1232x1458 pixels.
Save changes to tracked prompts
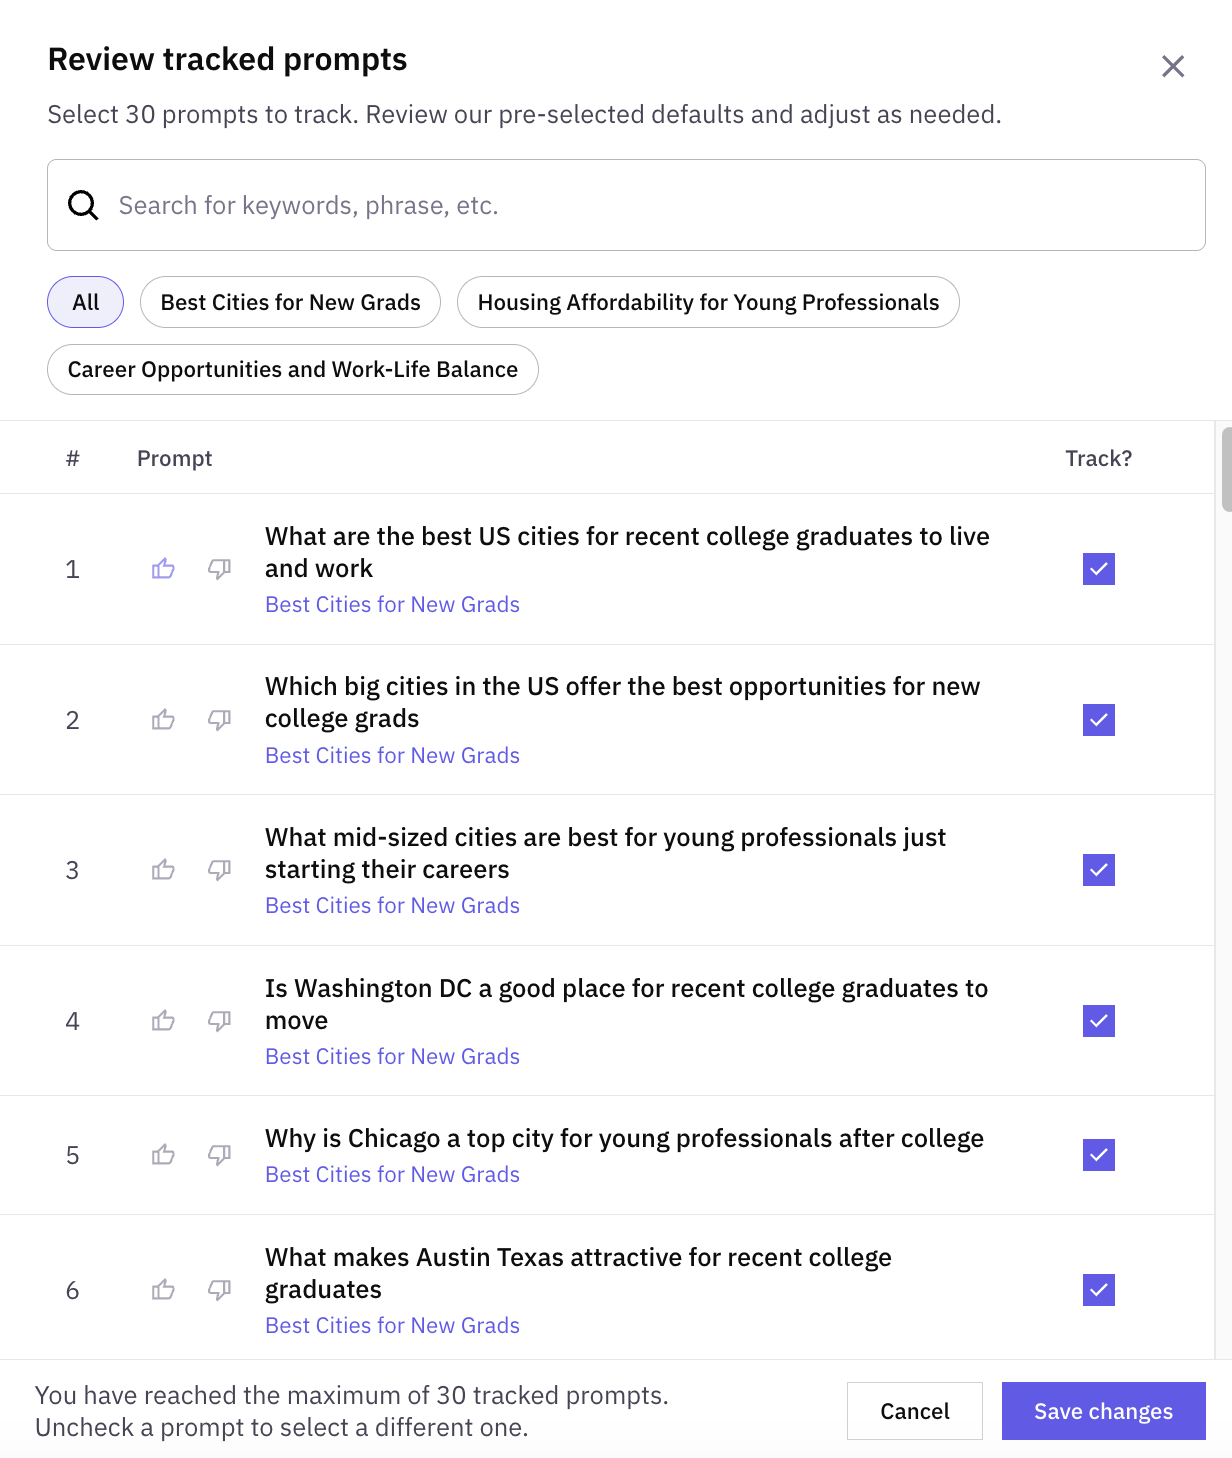(1104, 1411)
